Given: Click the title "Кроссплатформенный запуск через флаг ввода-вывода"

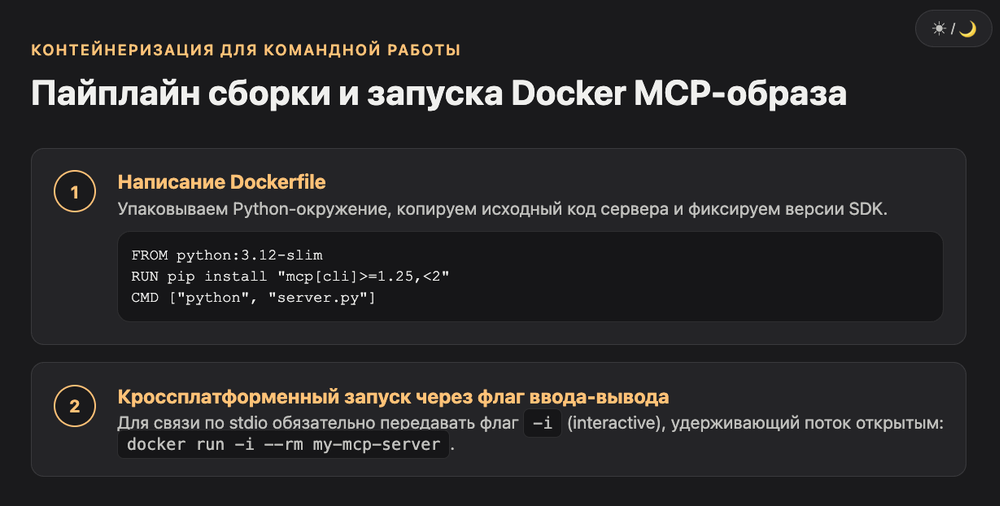Looking at the screenshot, I should coord(393,397).
